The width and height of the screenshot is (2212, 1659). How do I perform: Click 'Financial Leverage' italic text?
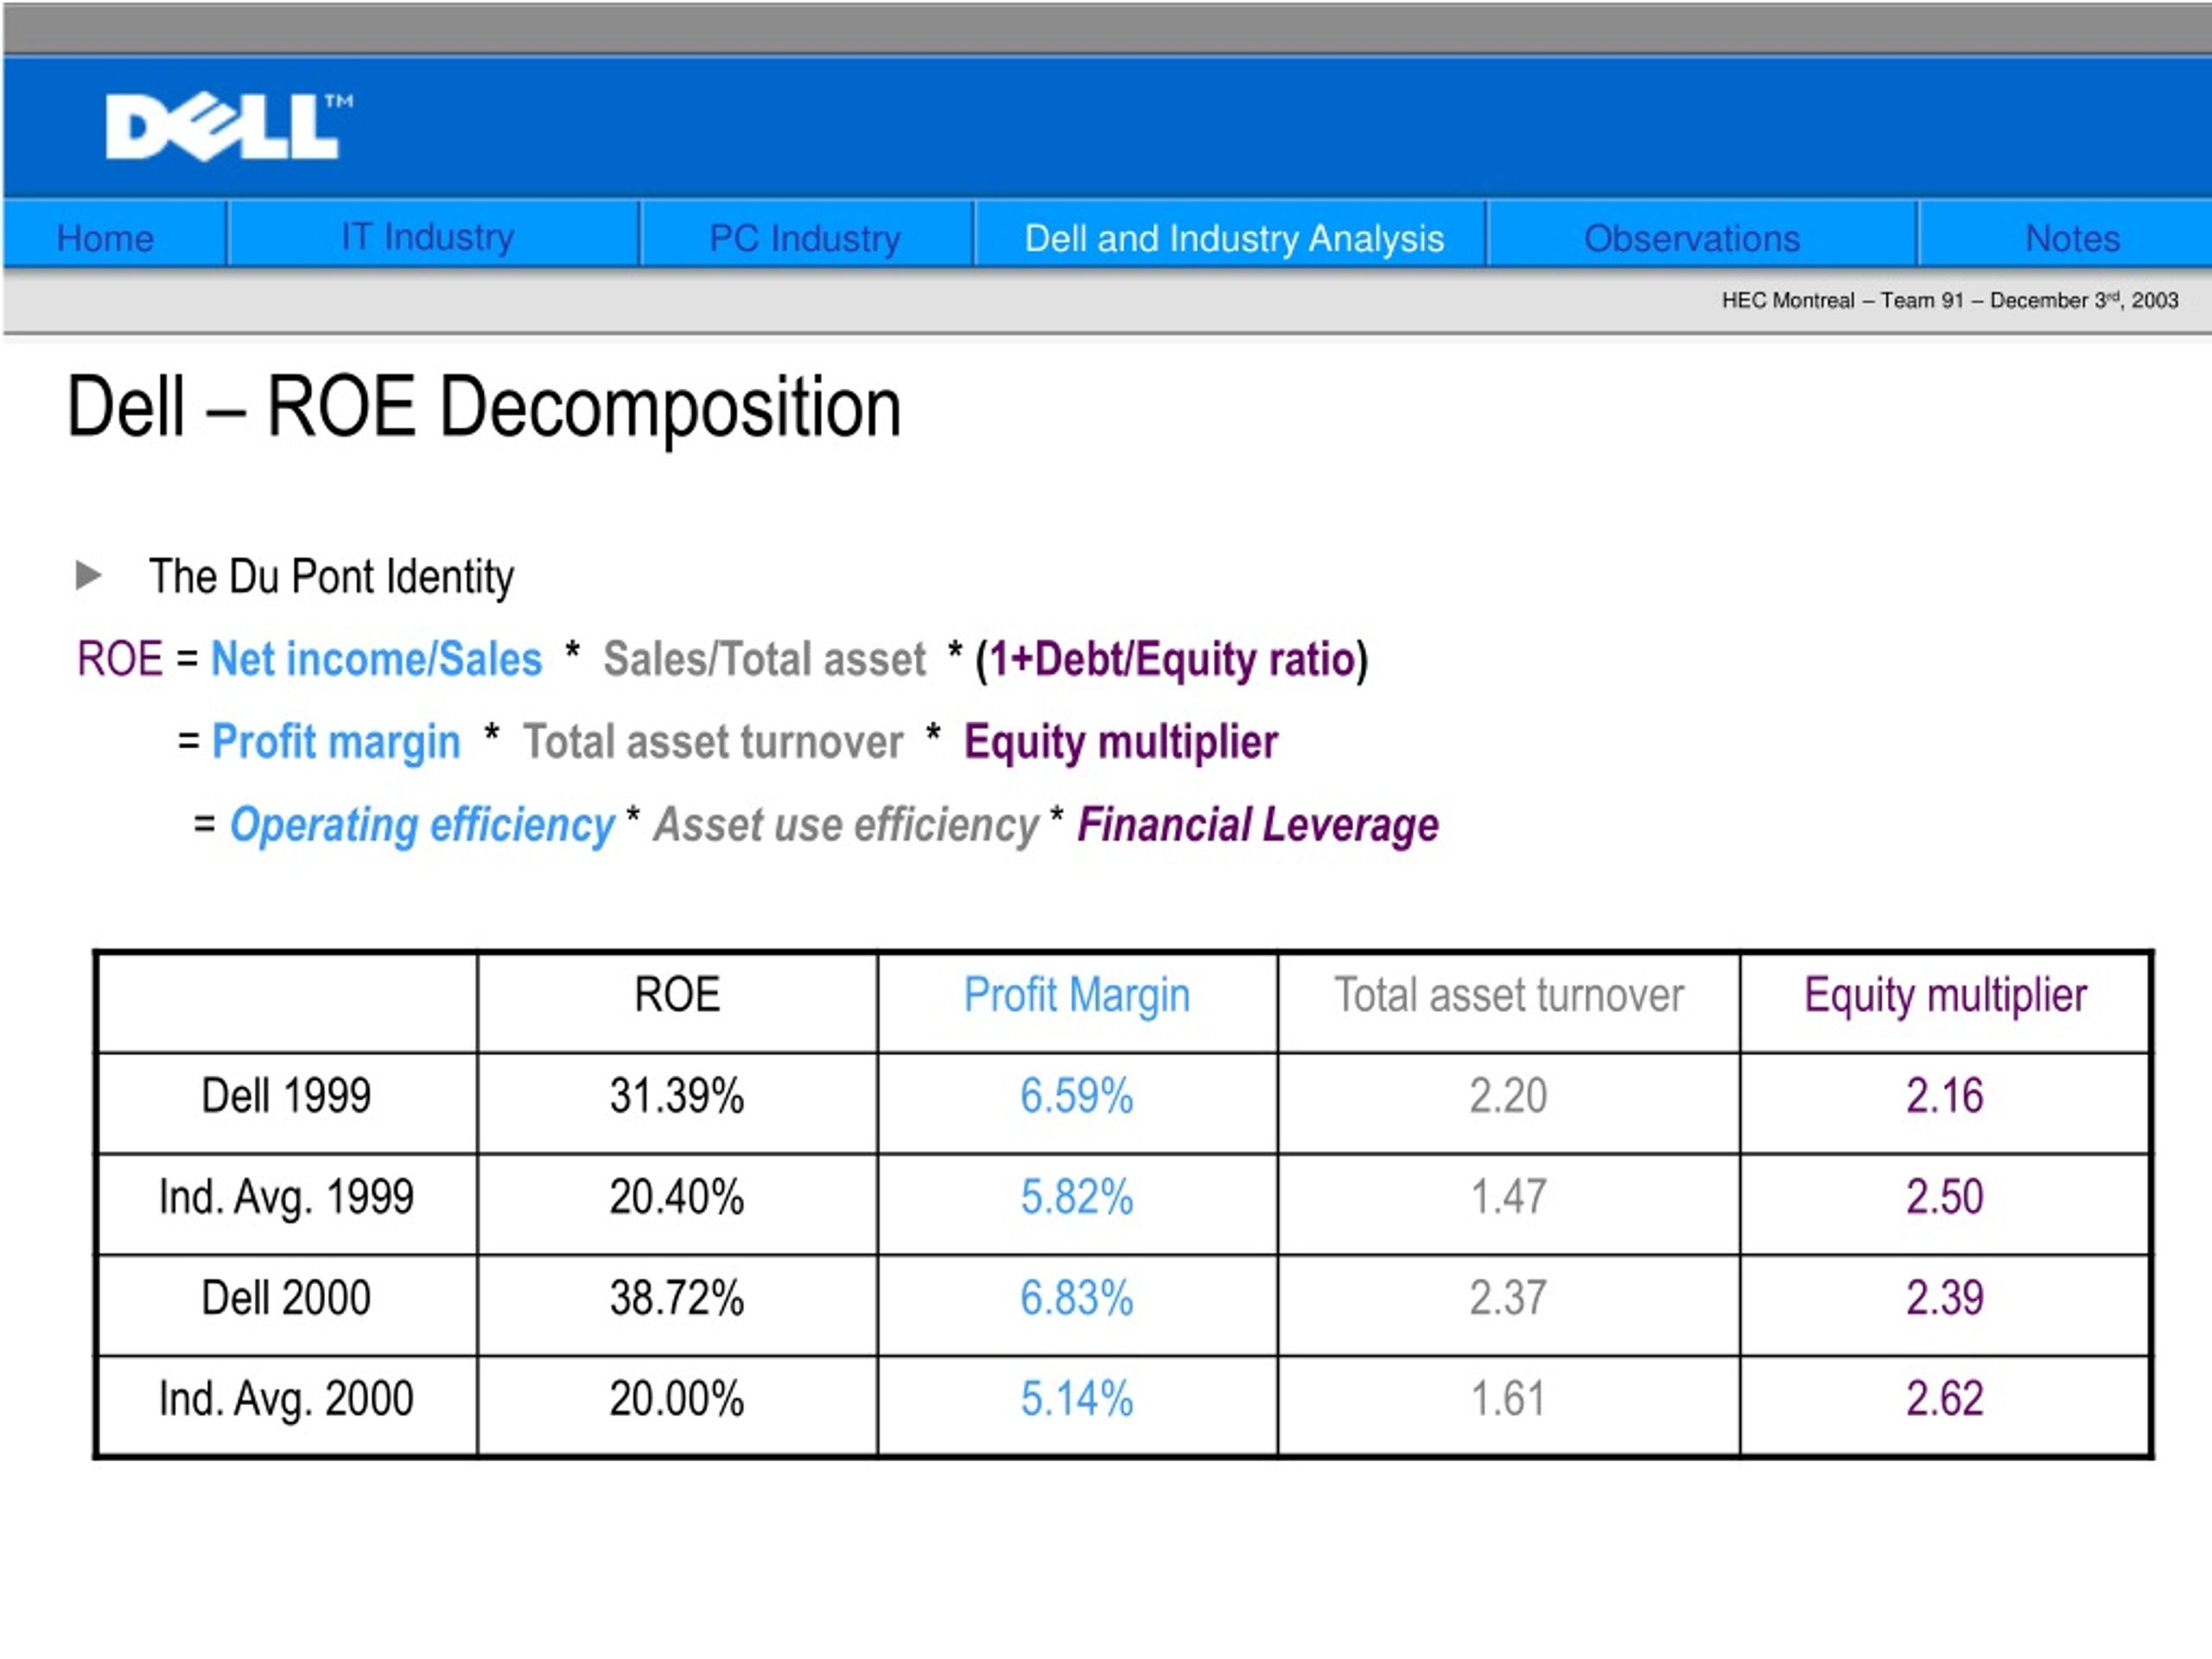pyautogui.click(x=1258, y=825)
